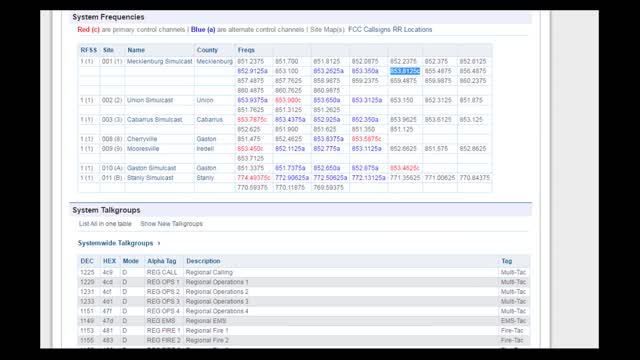Click the Alpha Tag column header
Viewport: 640px width, 360px height.
(x=162, y=261)
